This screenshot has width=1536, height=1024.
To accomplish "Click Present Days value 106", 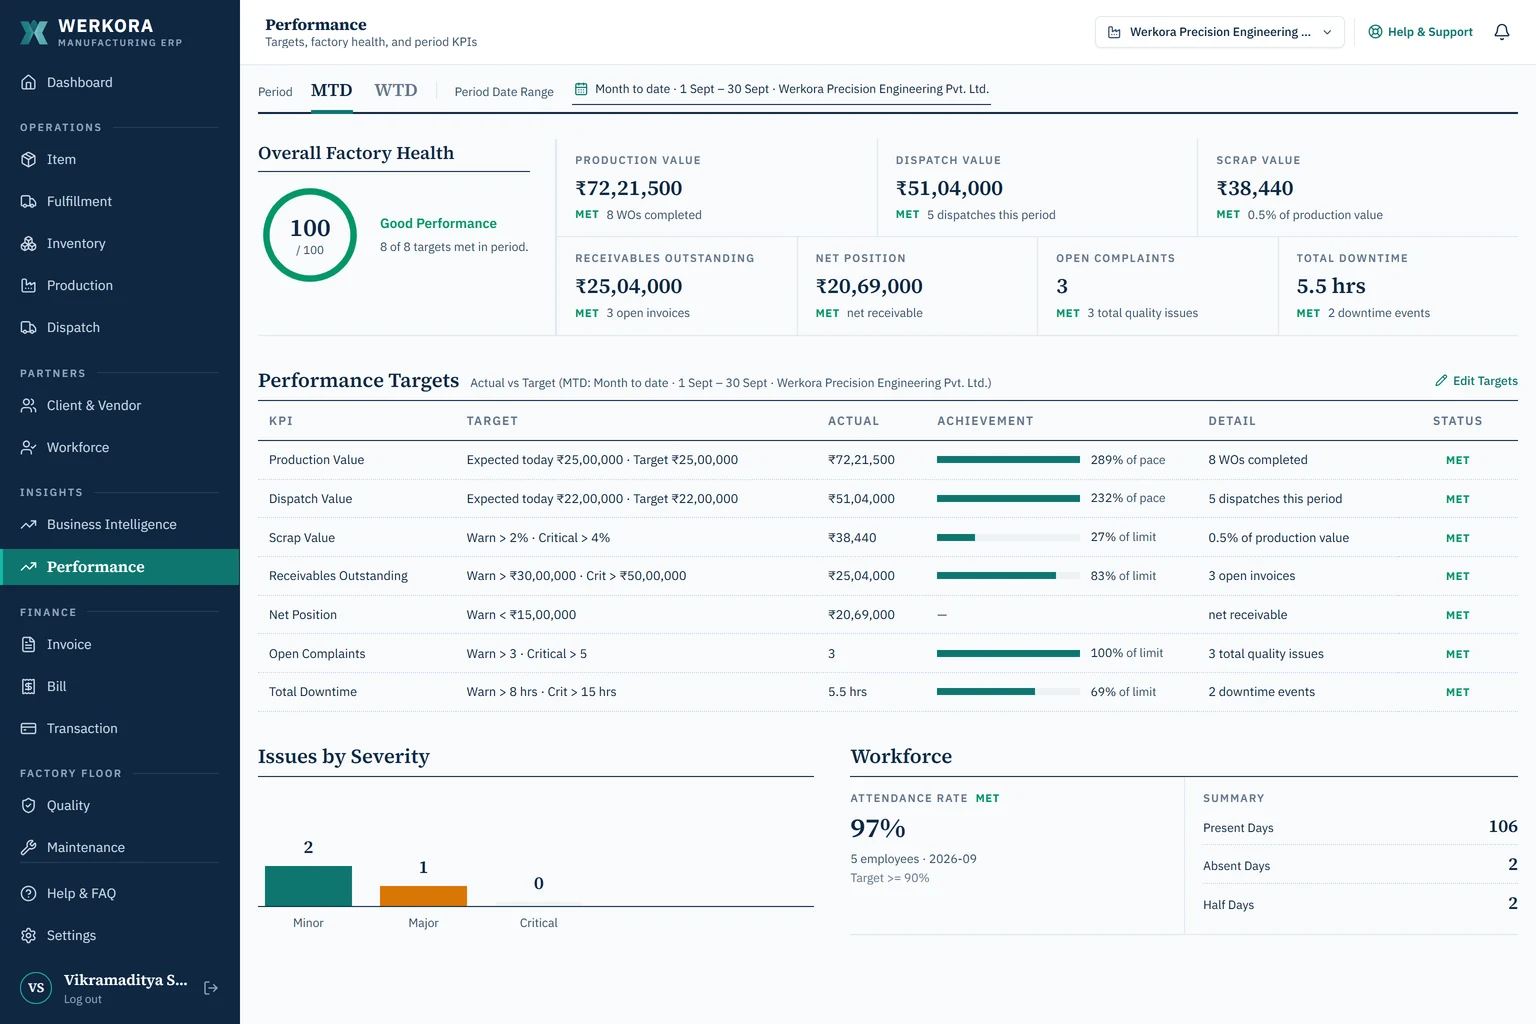I will (1503, 827).
